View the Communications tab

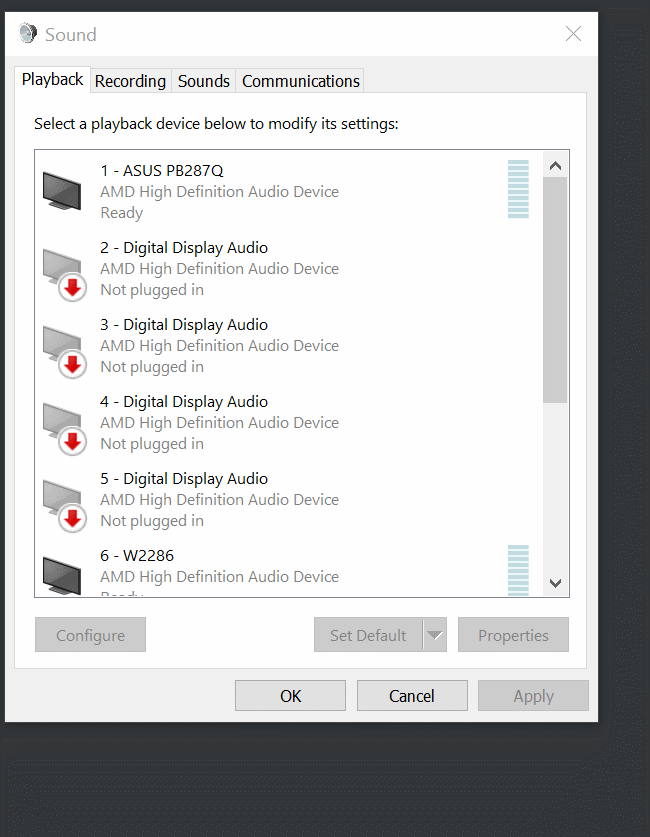point(299,80)
